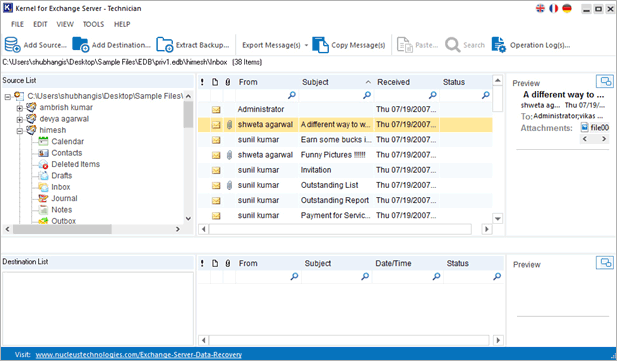Open the HELP menu

[122, 24]
